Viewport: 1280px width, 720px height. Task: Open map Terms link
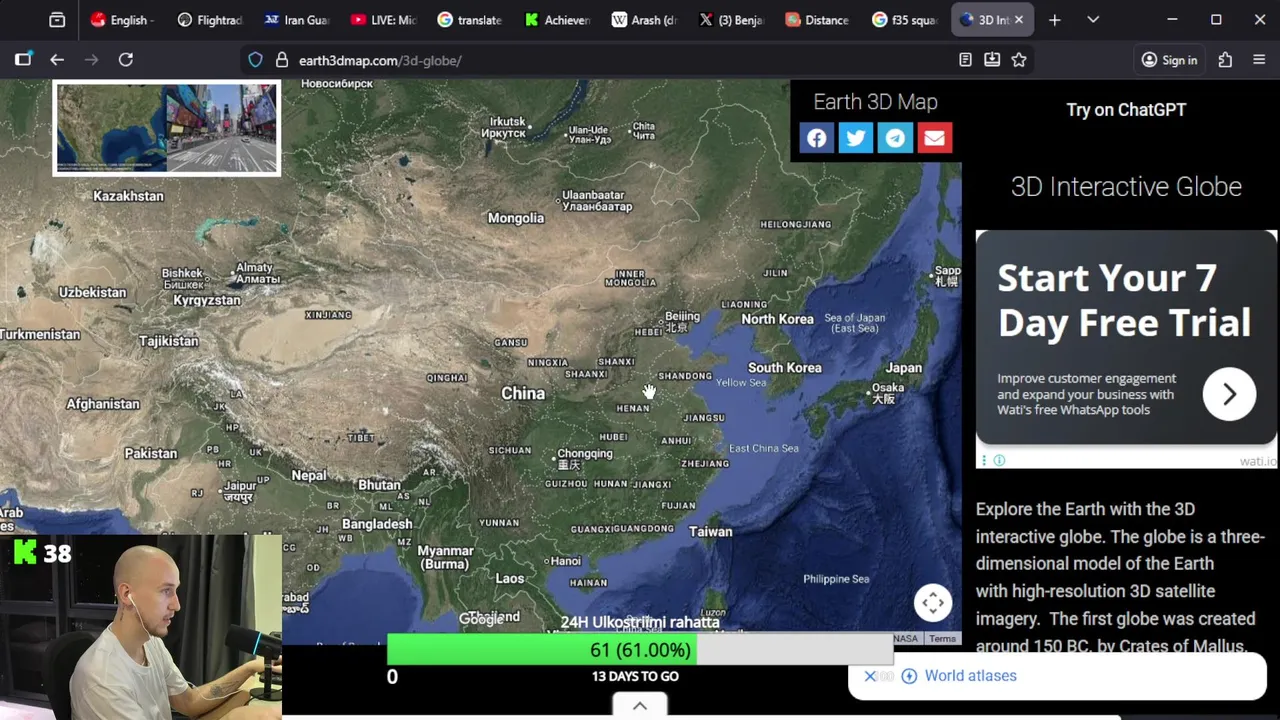[x=942, y=639]
